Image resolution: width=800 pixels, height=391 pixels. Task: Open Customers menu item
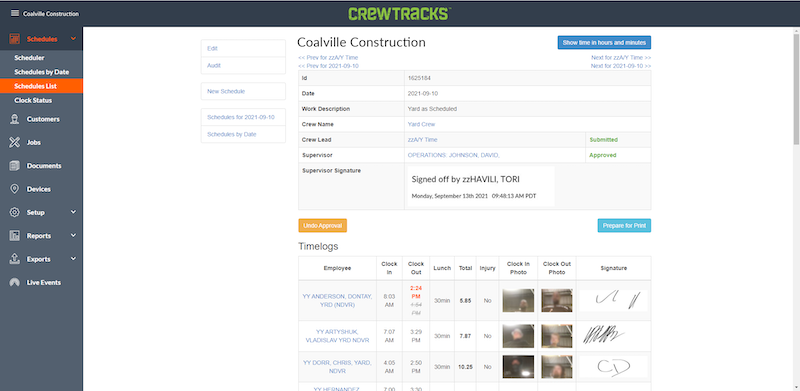[x=43, y=119]
